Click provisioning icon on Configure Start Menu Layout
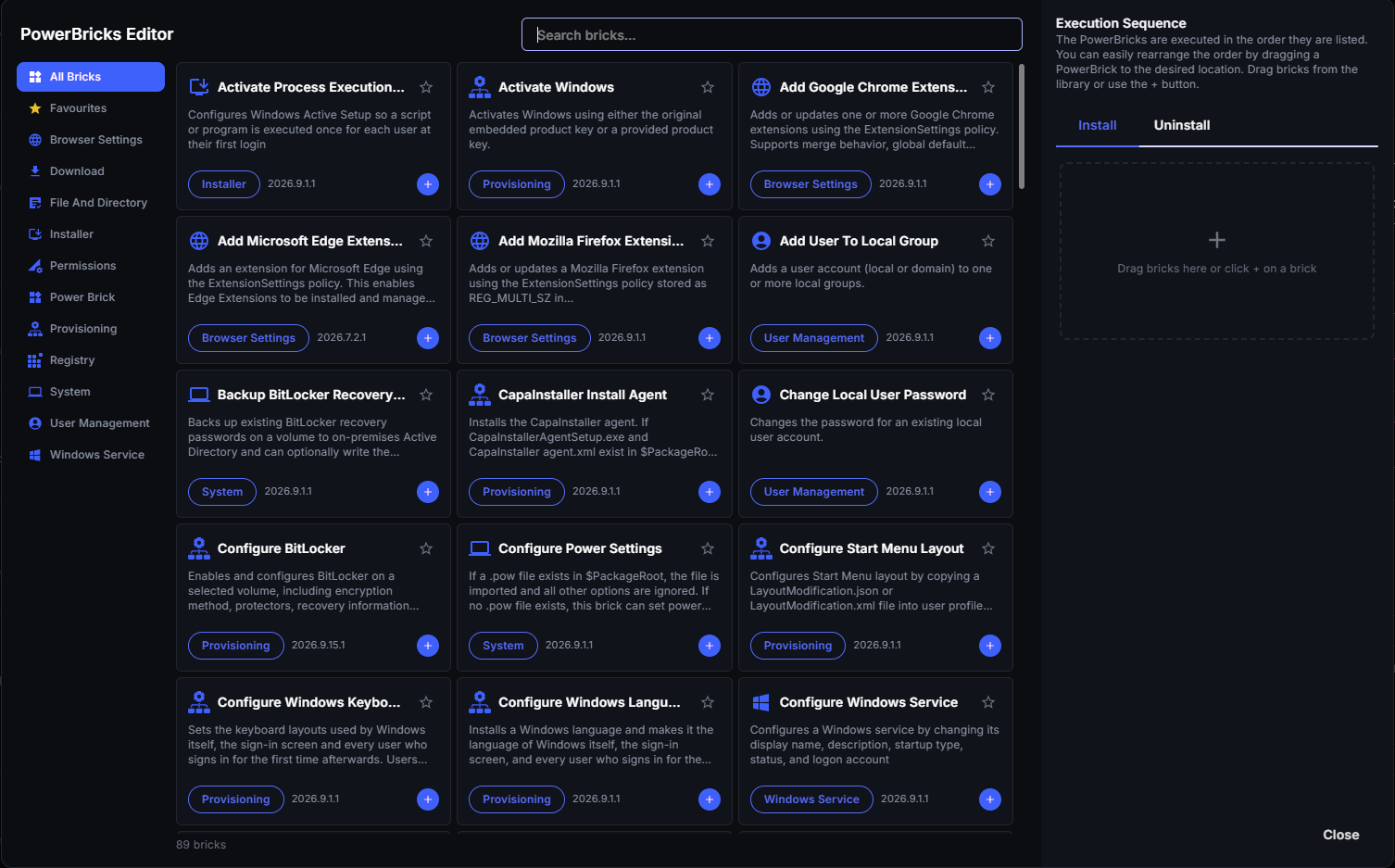 point(761,548)
